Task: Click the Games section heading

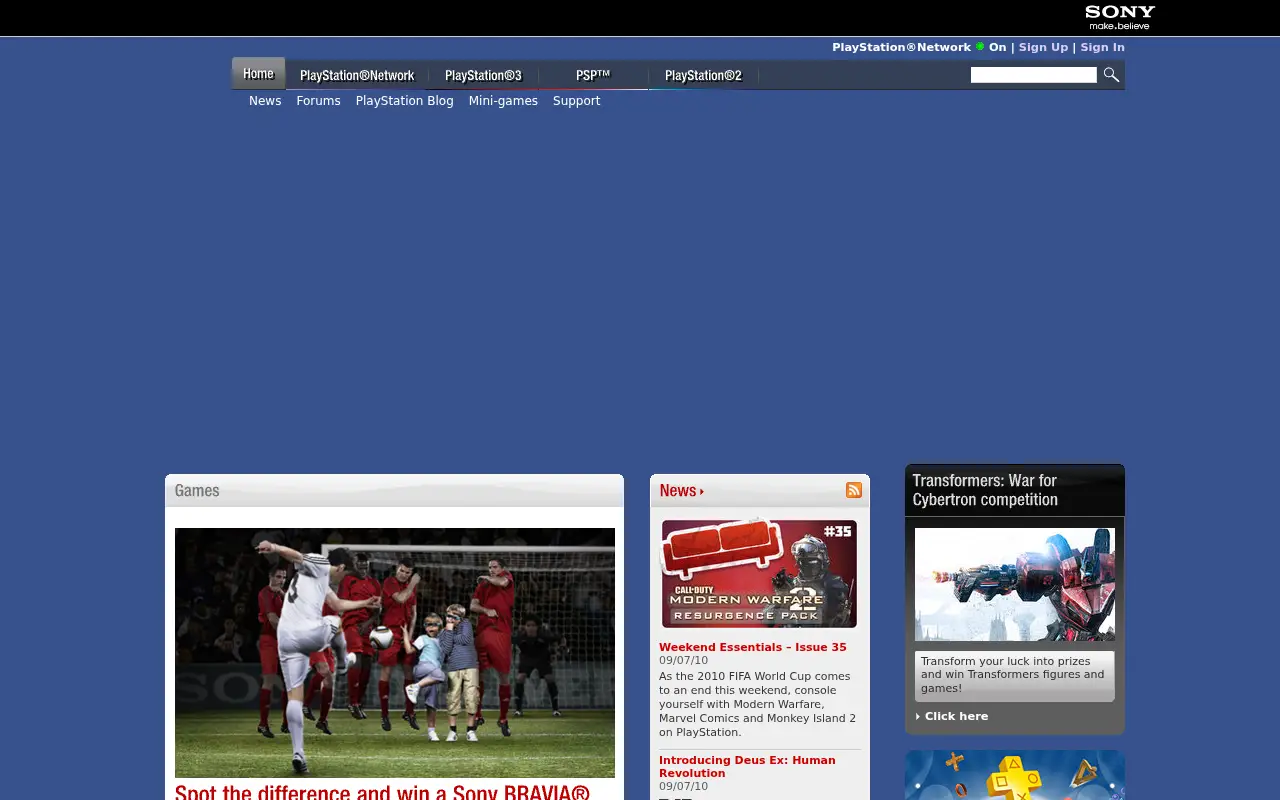Action: pyautogui.click(x=197, y=491)
